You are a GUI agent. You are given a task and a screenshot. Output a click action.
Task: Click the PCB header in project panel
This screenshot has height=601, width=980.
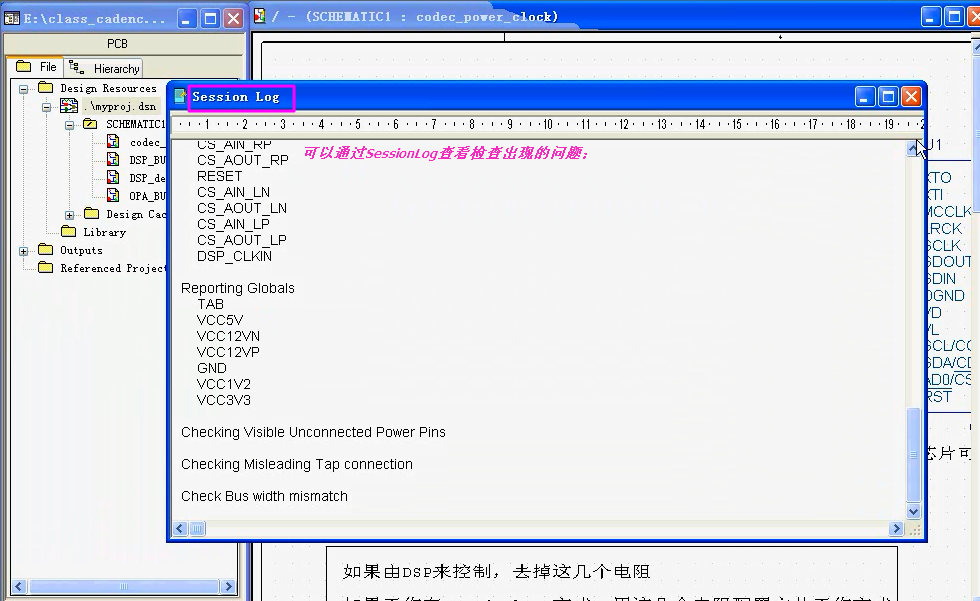tap(117, 44)
